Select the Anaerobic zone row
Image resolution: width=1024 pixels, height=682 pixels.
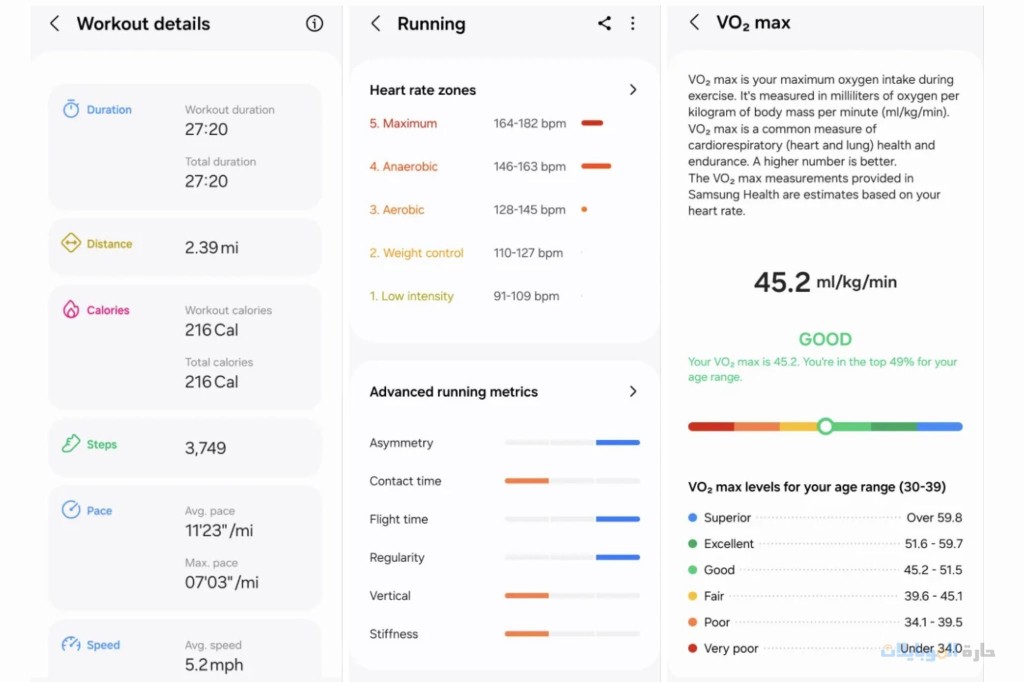point(490,167)
